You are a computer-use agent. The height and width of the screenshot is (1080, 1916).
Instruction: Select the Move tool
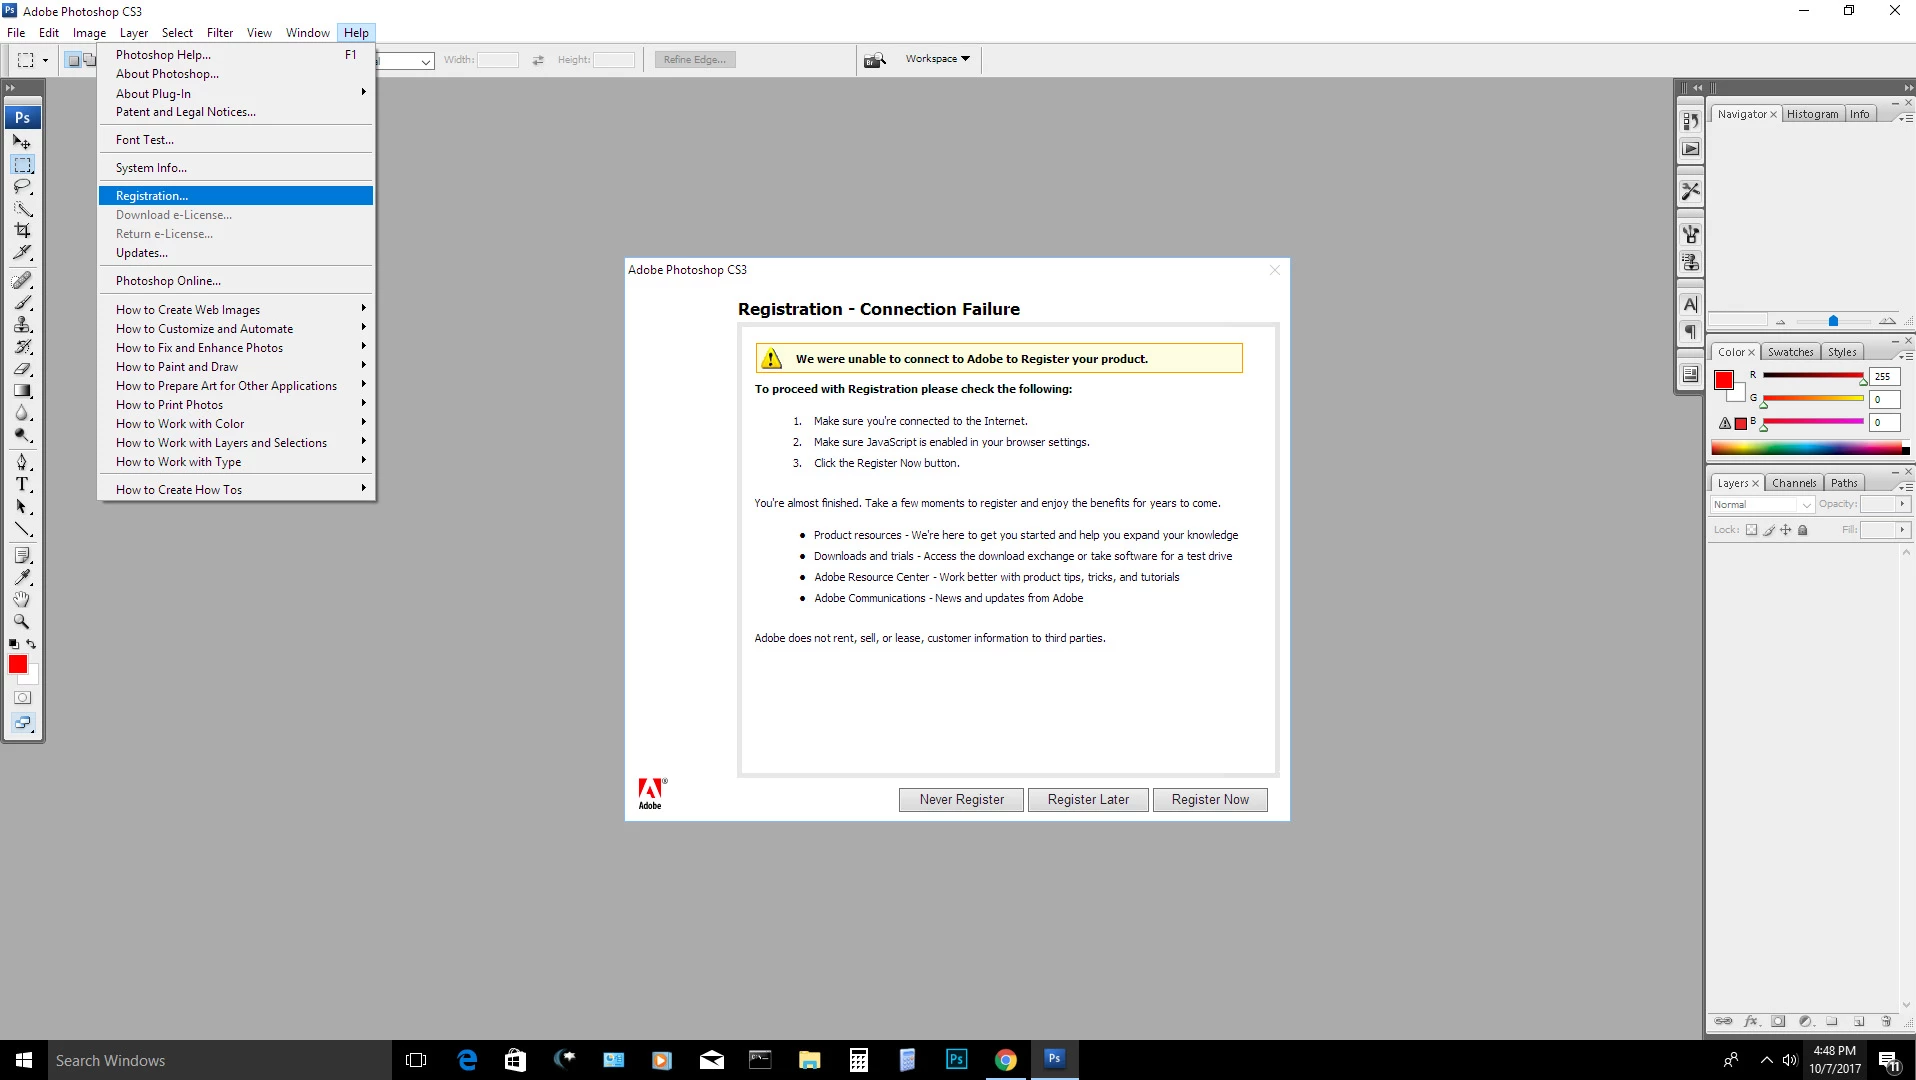coord(22,142)
